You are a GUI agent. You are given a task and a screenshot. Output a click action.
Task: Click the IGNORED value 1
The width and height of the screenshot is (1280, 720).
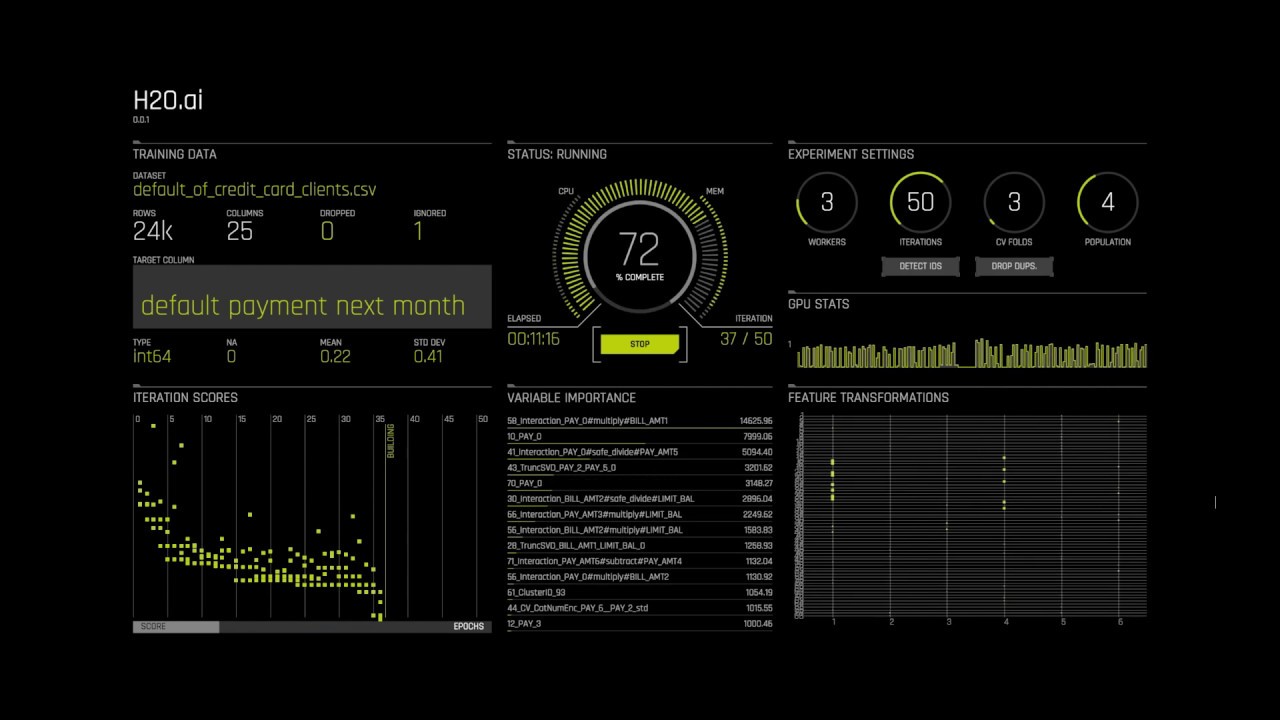click(x=418, y=231)
